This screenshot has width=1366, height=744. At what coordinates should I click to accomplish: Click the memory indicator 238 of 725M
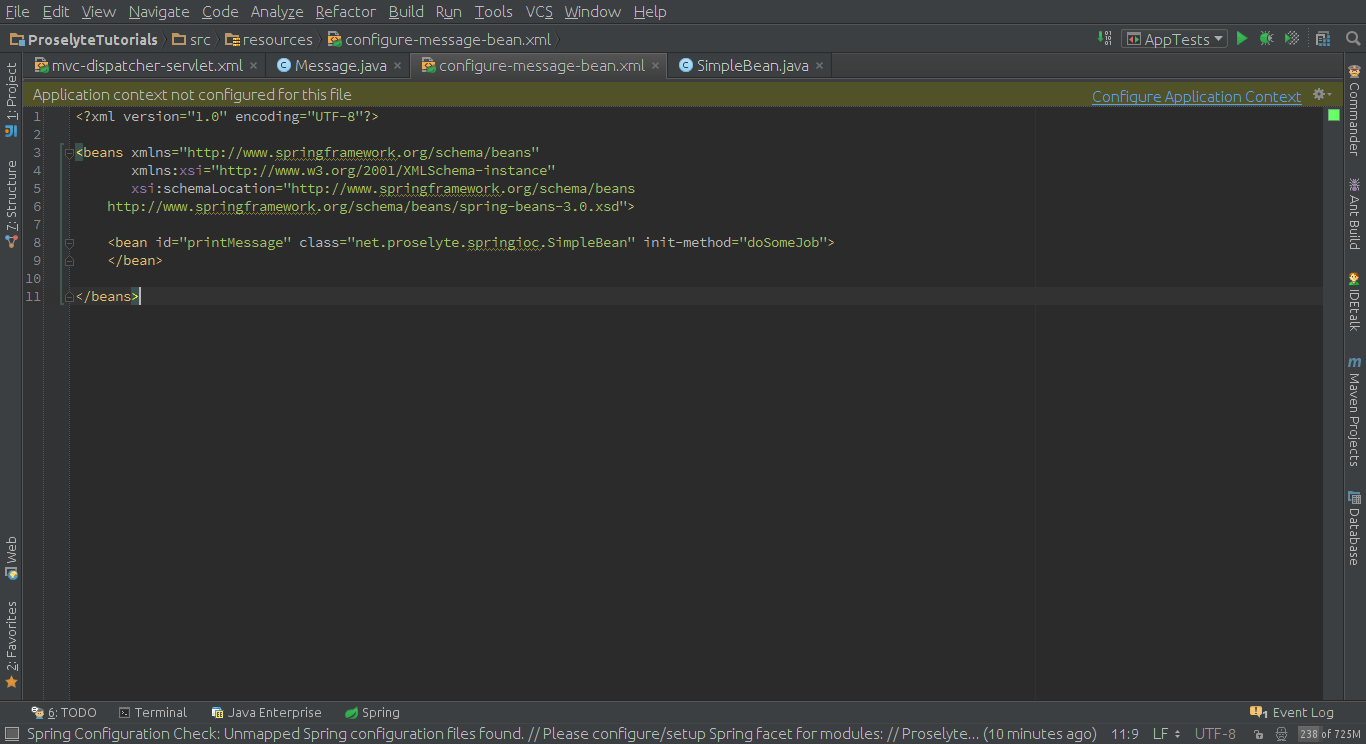(1330, 734)
